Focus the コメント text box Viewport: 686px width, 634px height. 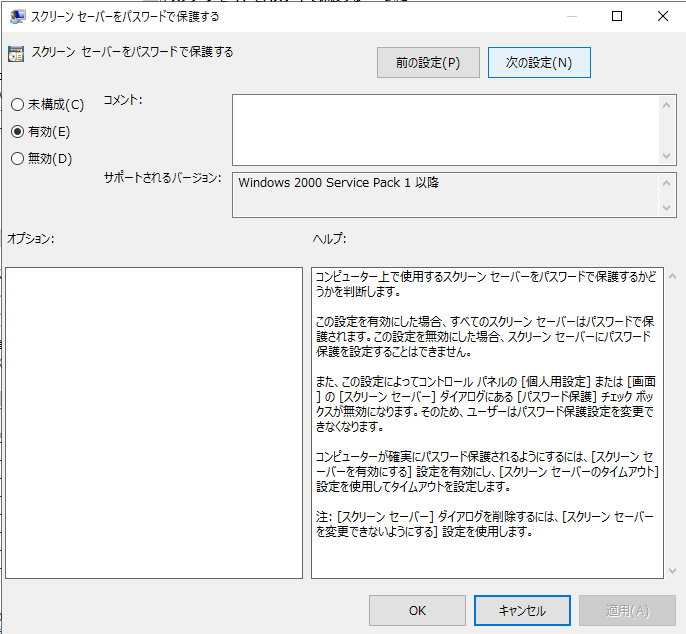tap(445, 129)
